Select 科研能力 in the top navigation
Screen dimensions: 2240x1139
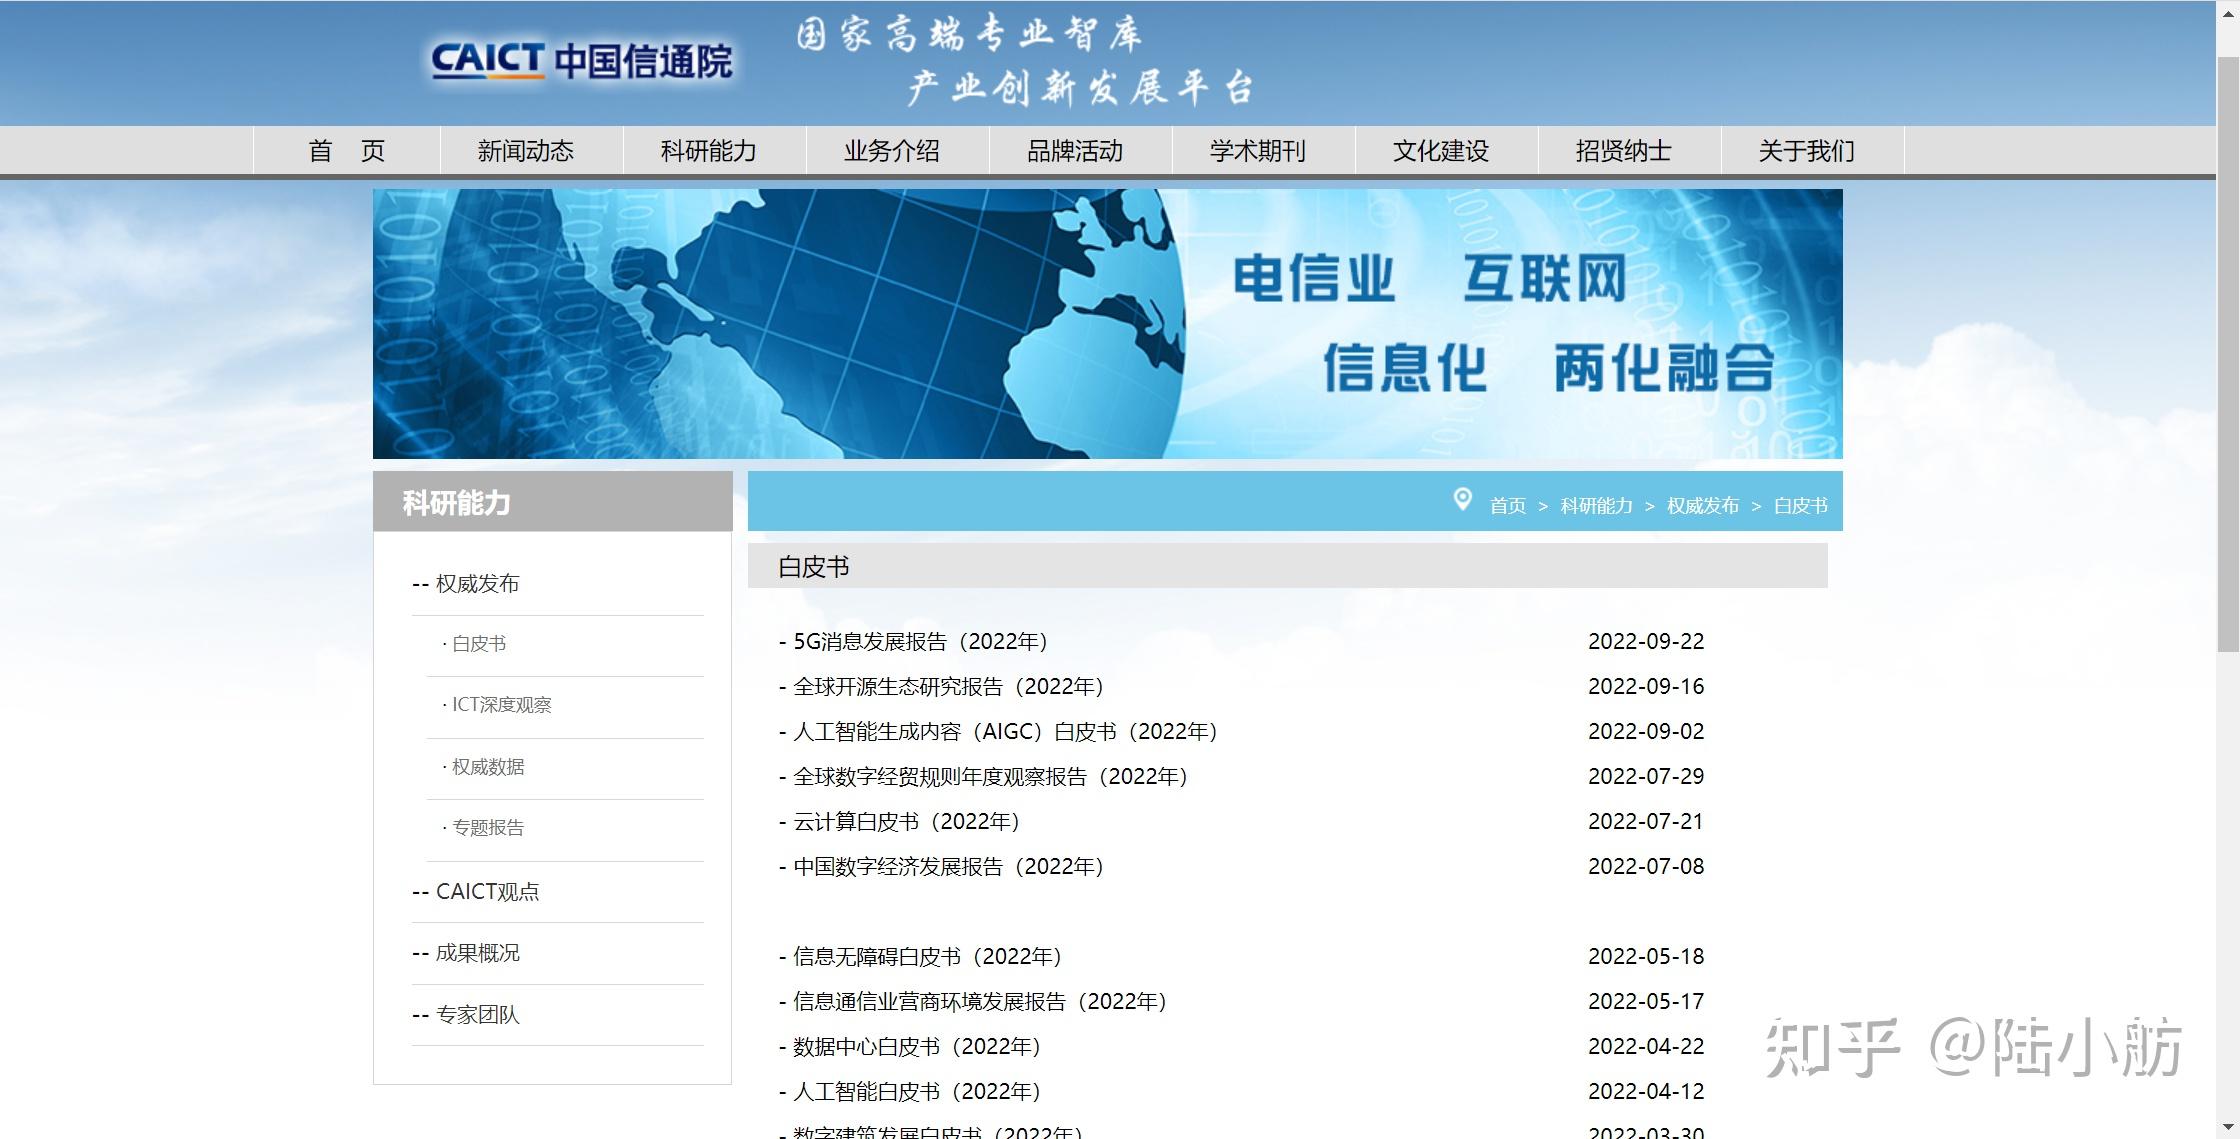click(709, 150)
